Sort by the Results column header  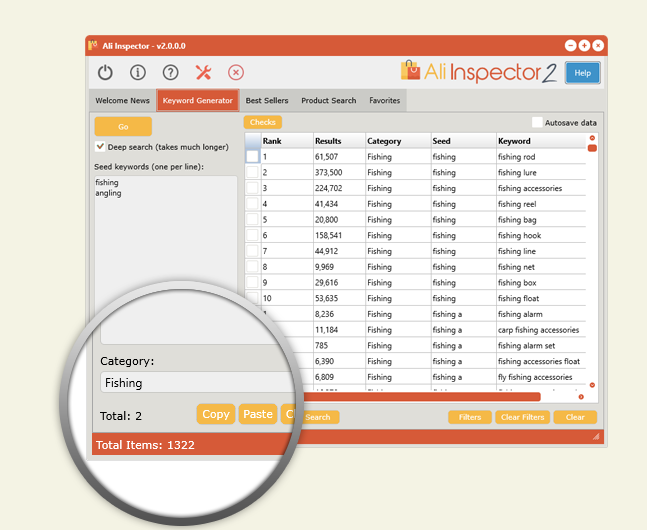tap(339, 141)
